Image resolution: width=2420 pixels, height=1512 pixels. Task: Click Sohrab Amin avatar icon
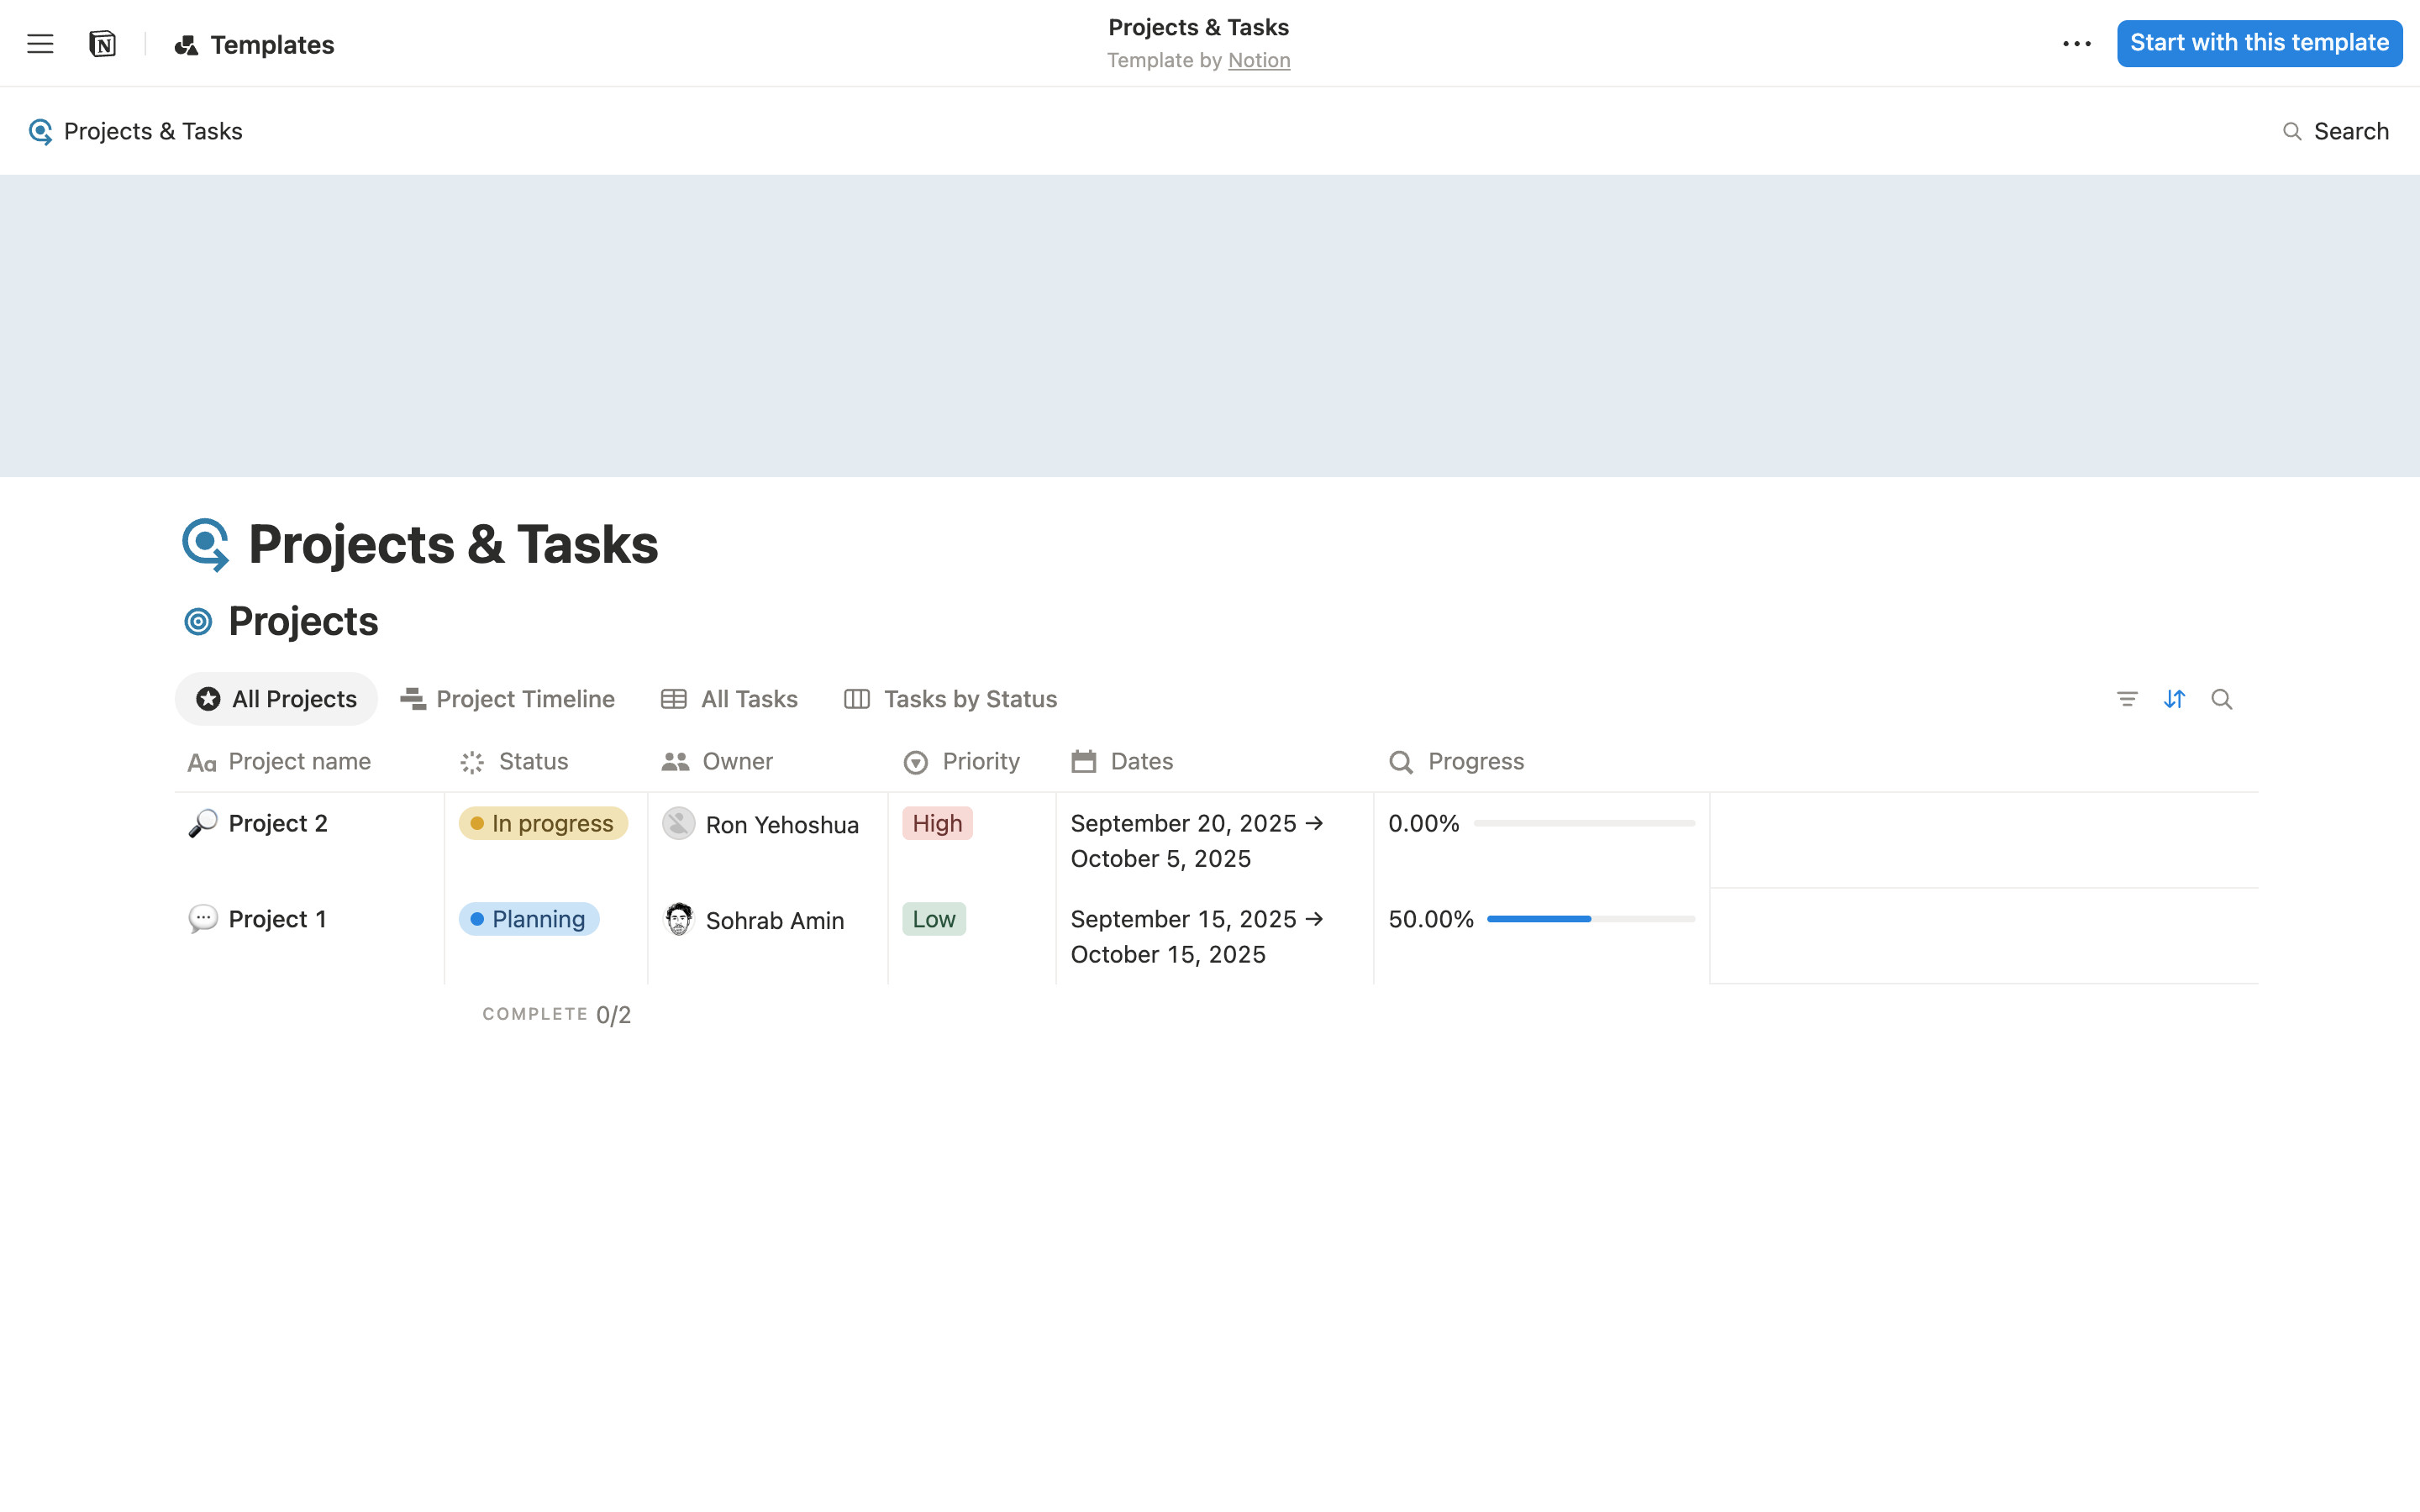[679, 919]
